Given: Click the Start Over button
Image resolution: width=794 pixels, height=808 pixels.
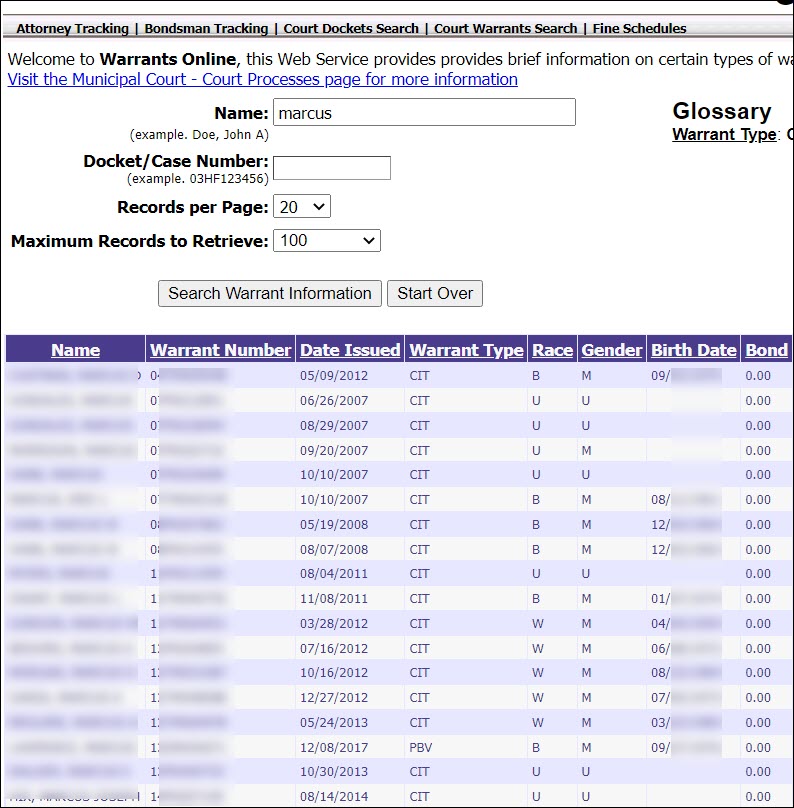Looking at the screenshot, I should pos(435,293).
